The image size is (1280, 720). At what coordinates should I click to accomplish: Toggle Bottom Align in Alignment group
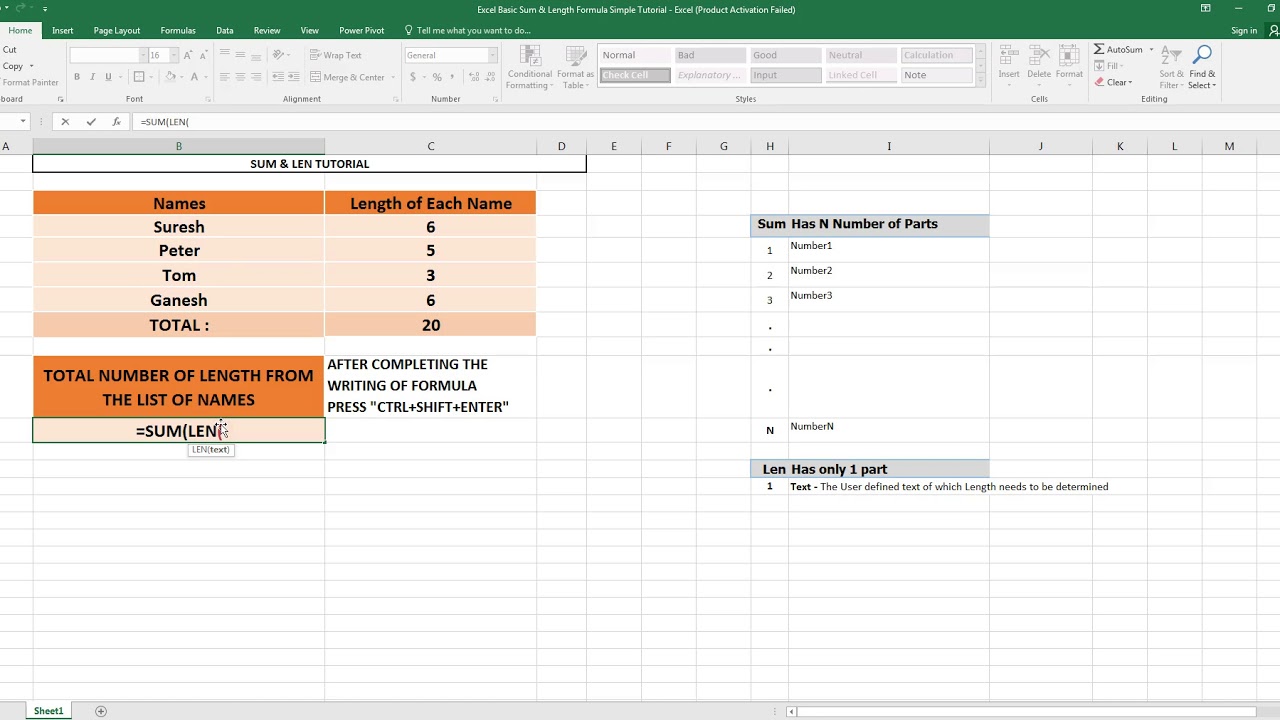coord(256,55)
